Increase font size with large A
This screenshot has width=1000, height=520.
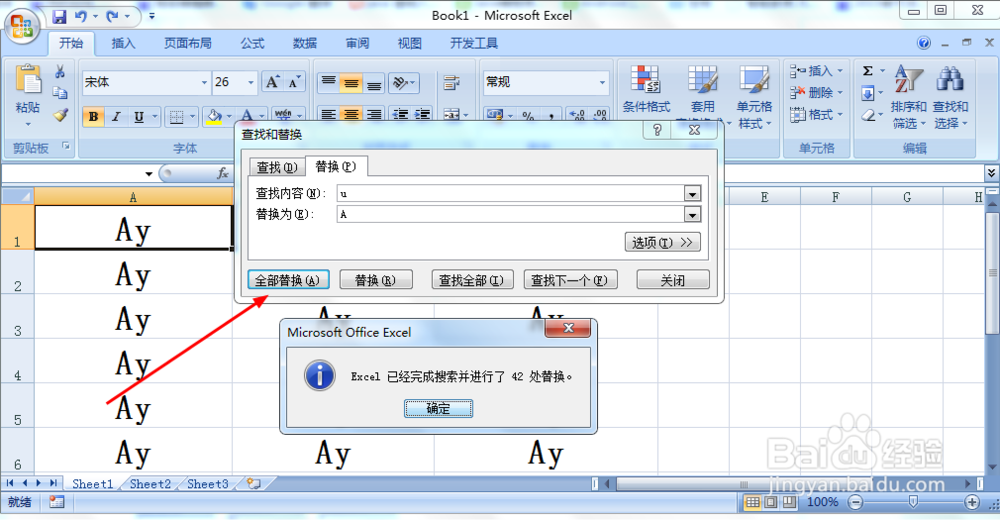coord(272,82)
